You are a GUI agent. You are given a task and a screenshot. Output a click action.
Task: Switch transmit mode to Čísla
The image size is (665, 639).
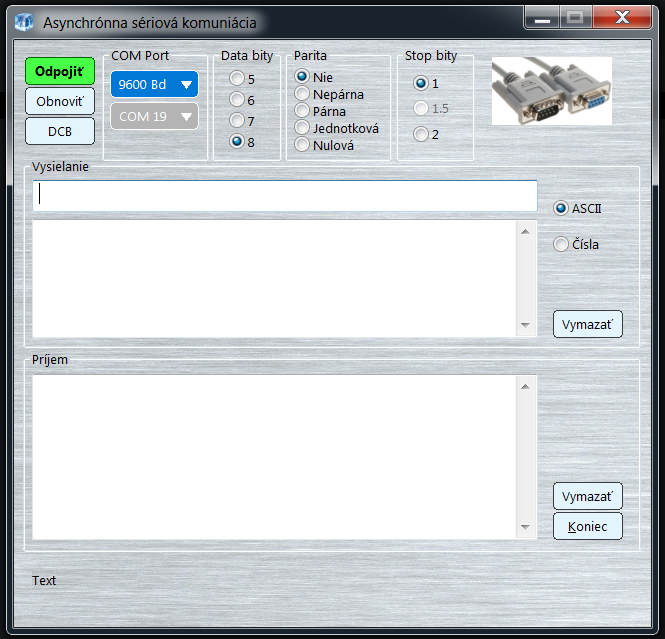coord(561,244)
